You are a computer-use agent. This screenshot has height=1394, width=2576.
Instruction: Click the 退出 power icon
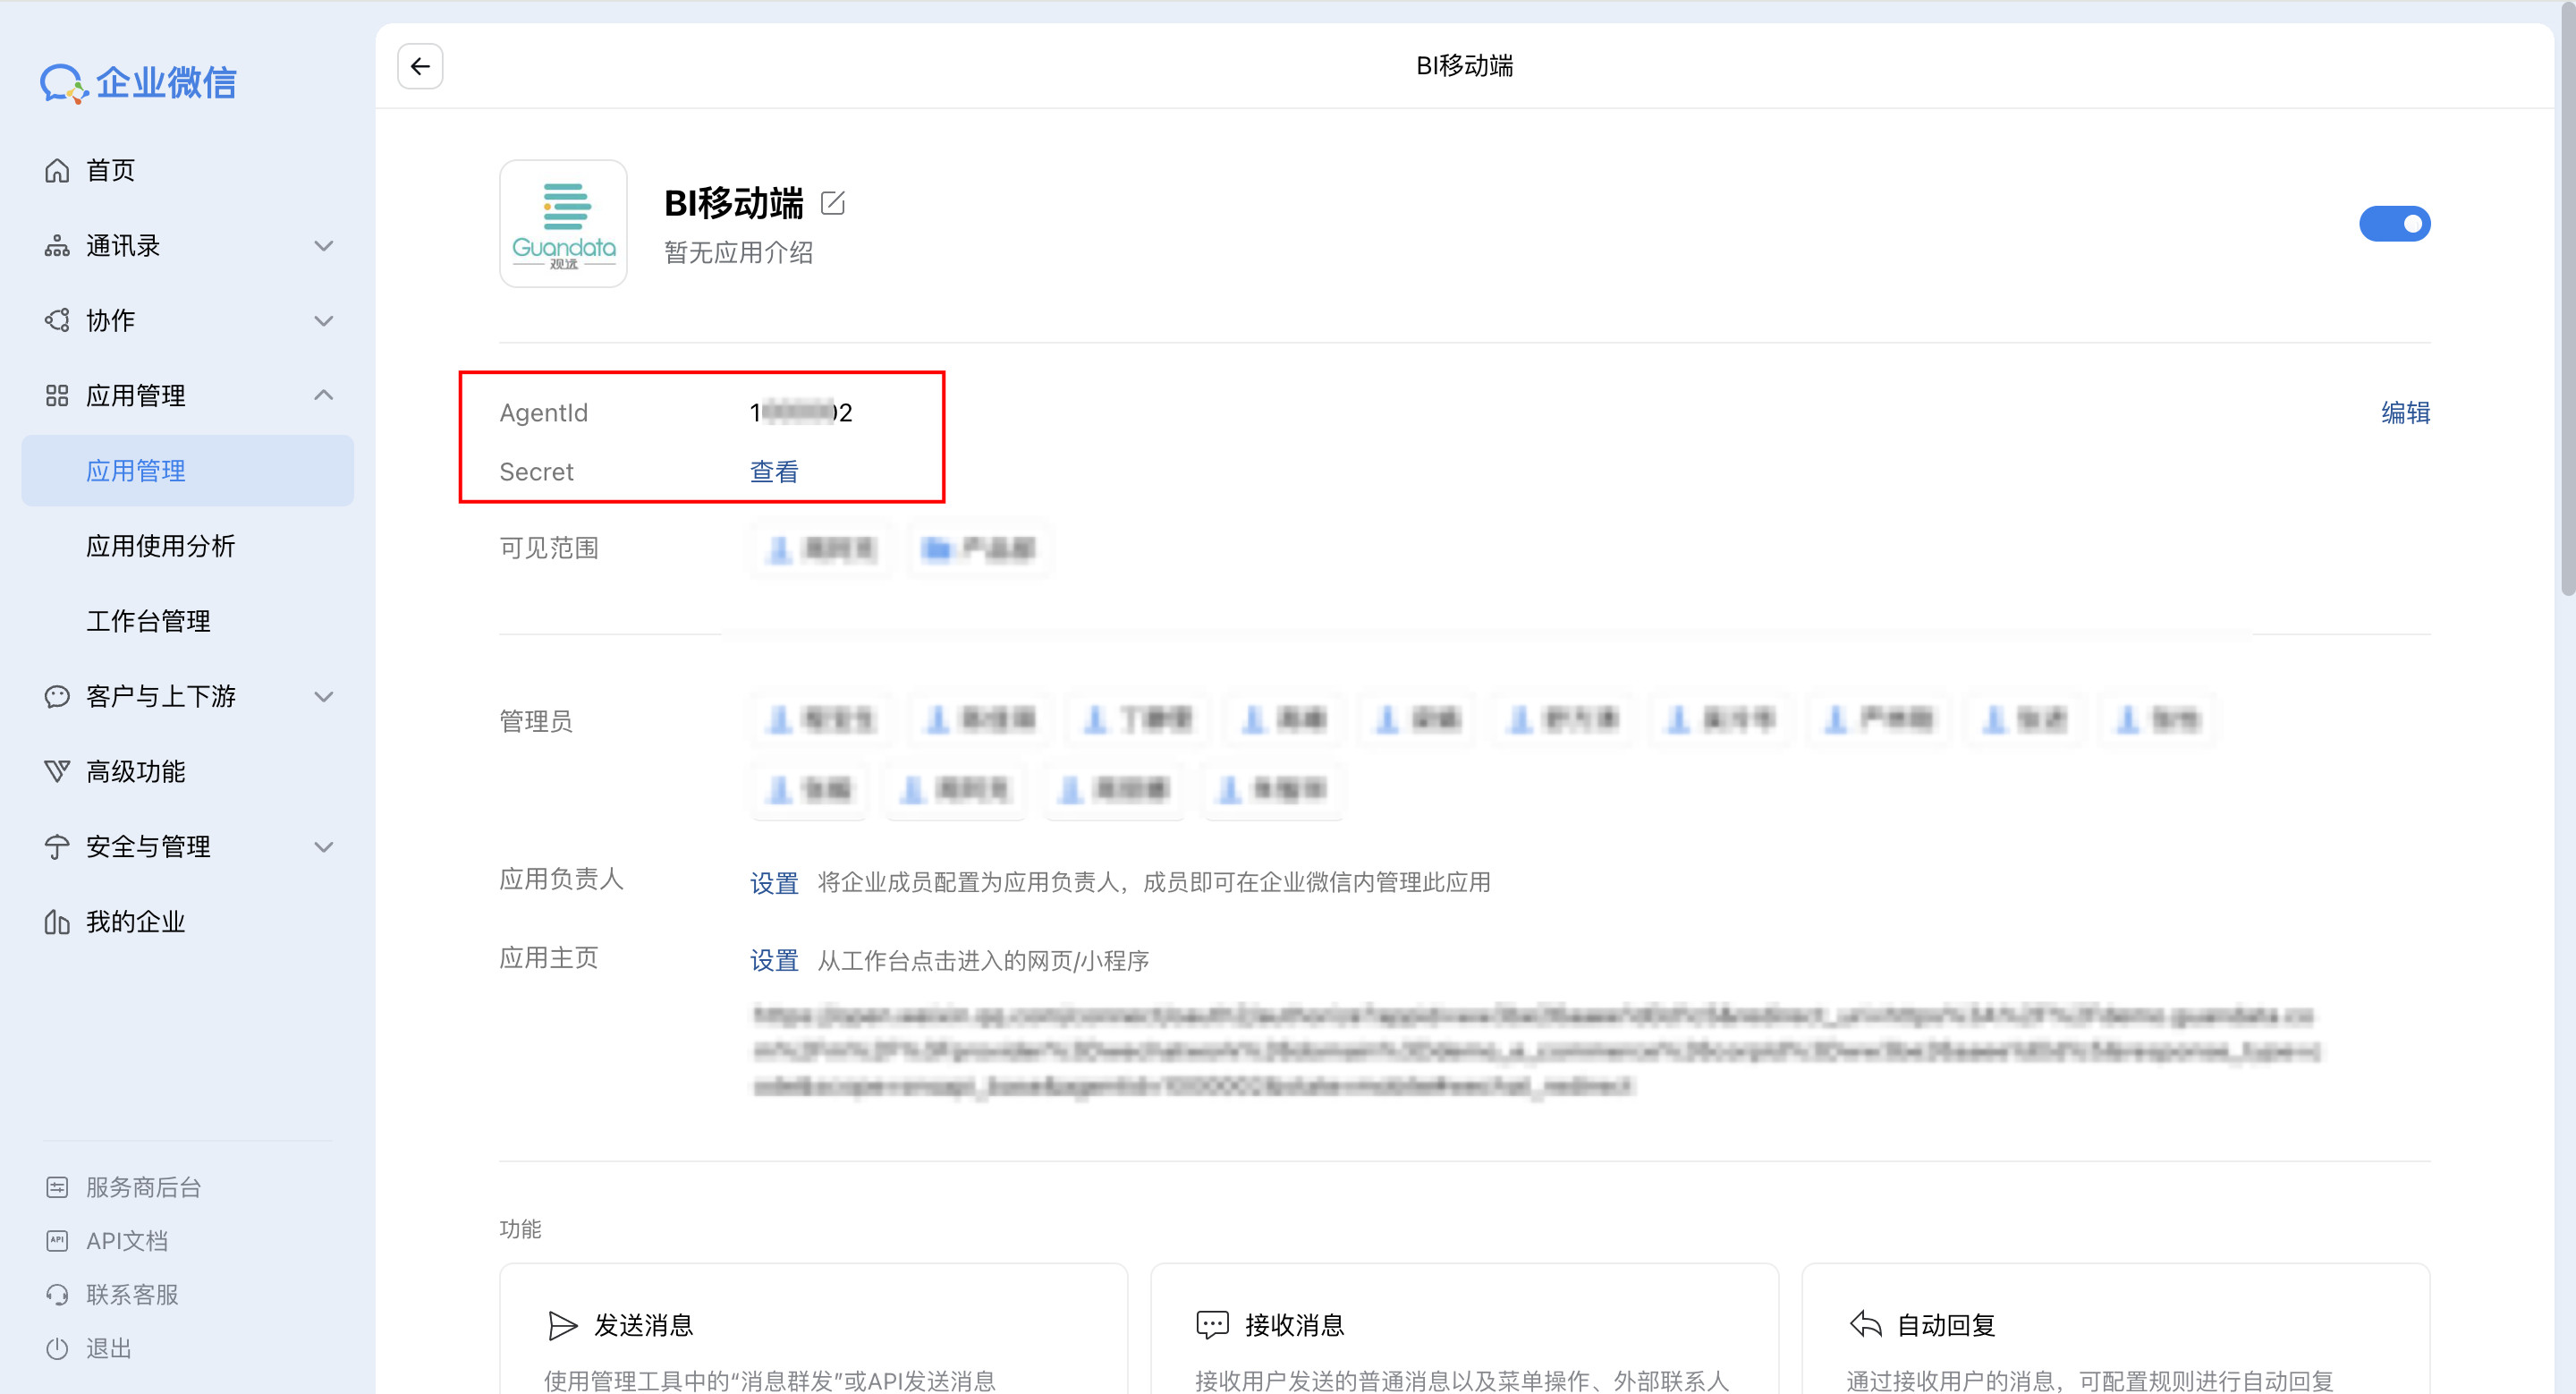57,1348
